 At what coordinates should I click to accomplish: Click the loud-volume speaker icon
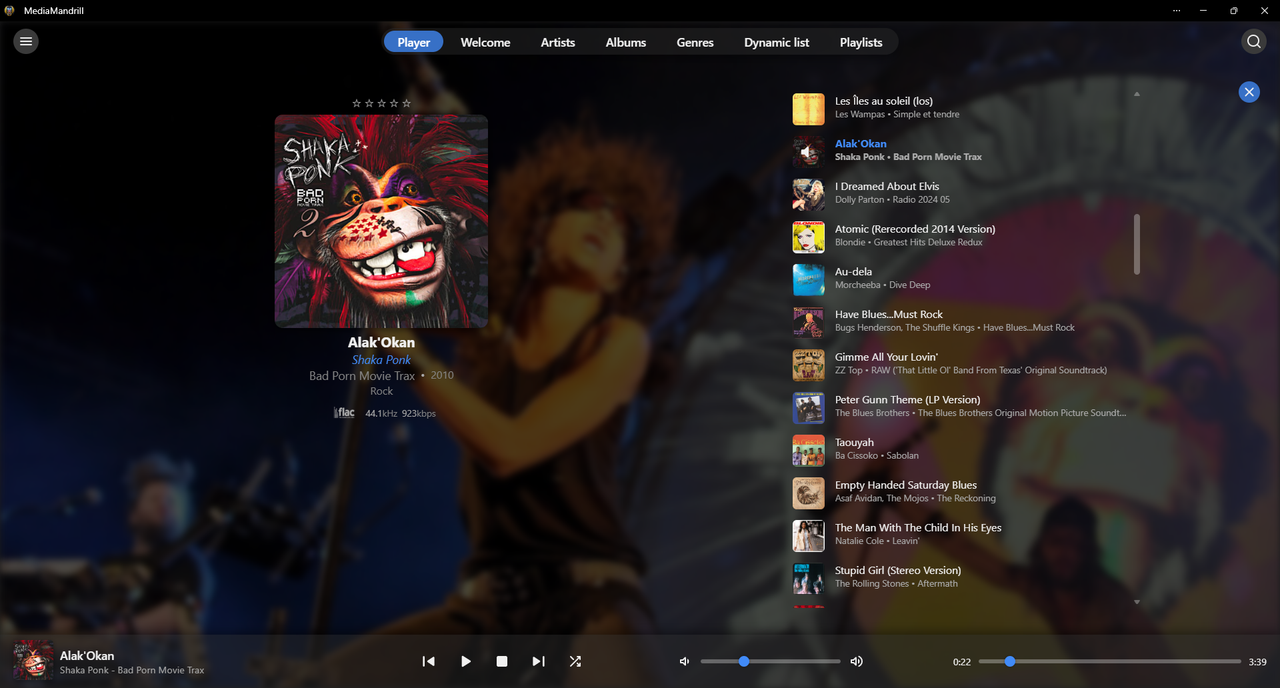[x=856, y=661]
